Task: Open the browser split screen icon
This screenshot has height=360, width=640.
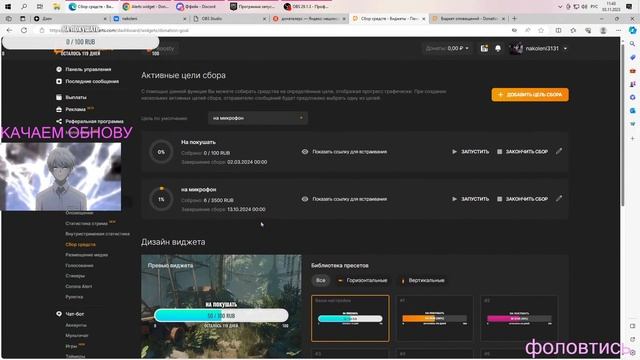Action: point(558,30)
